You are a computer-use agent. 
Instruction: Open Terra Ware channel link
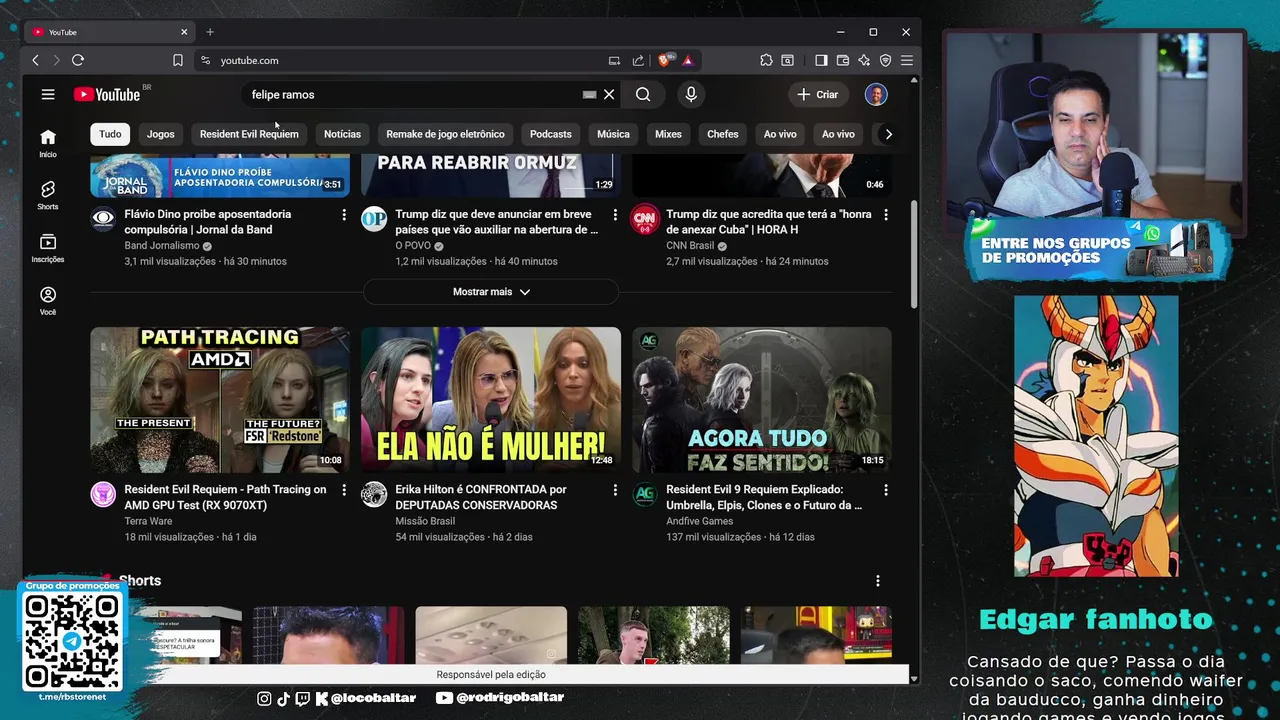(x=148, y=521)
